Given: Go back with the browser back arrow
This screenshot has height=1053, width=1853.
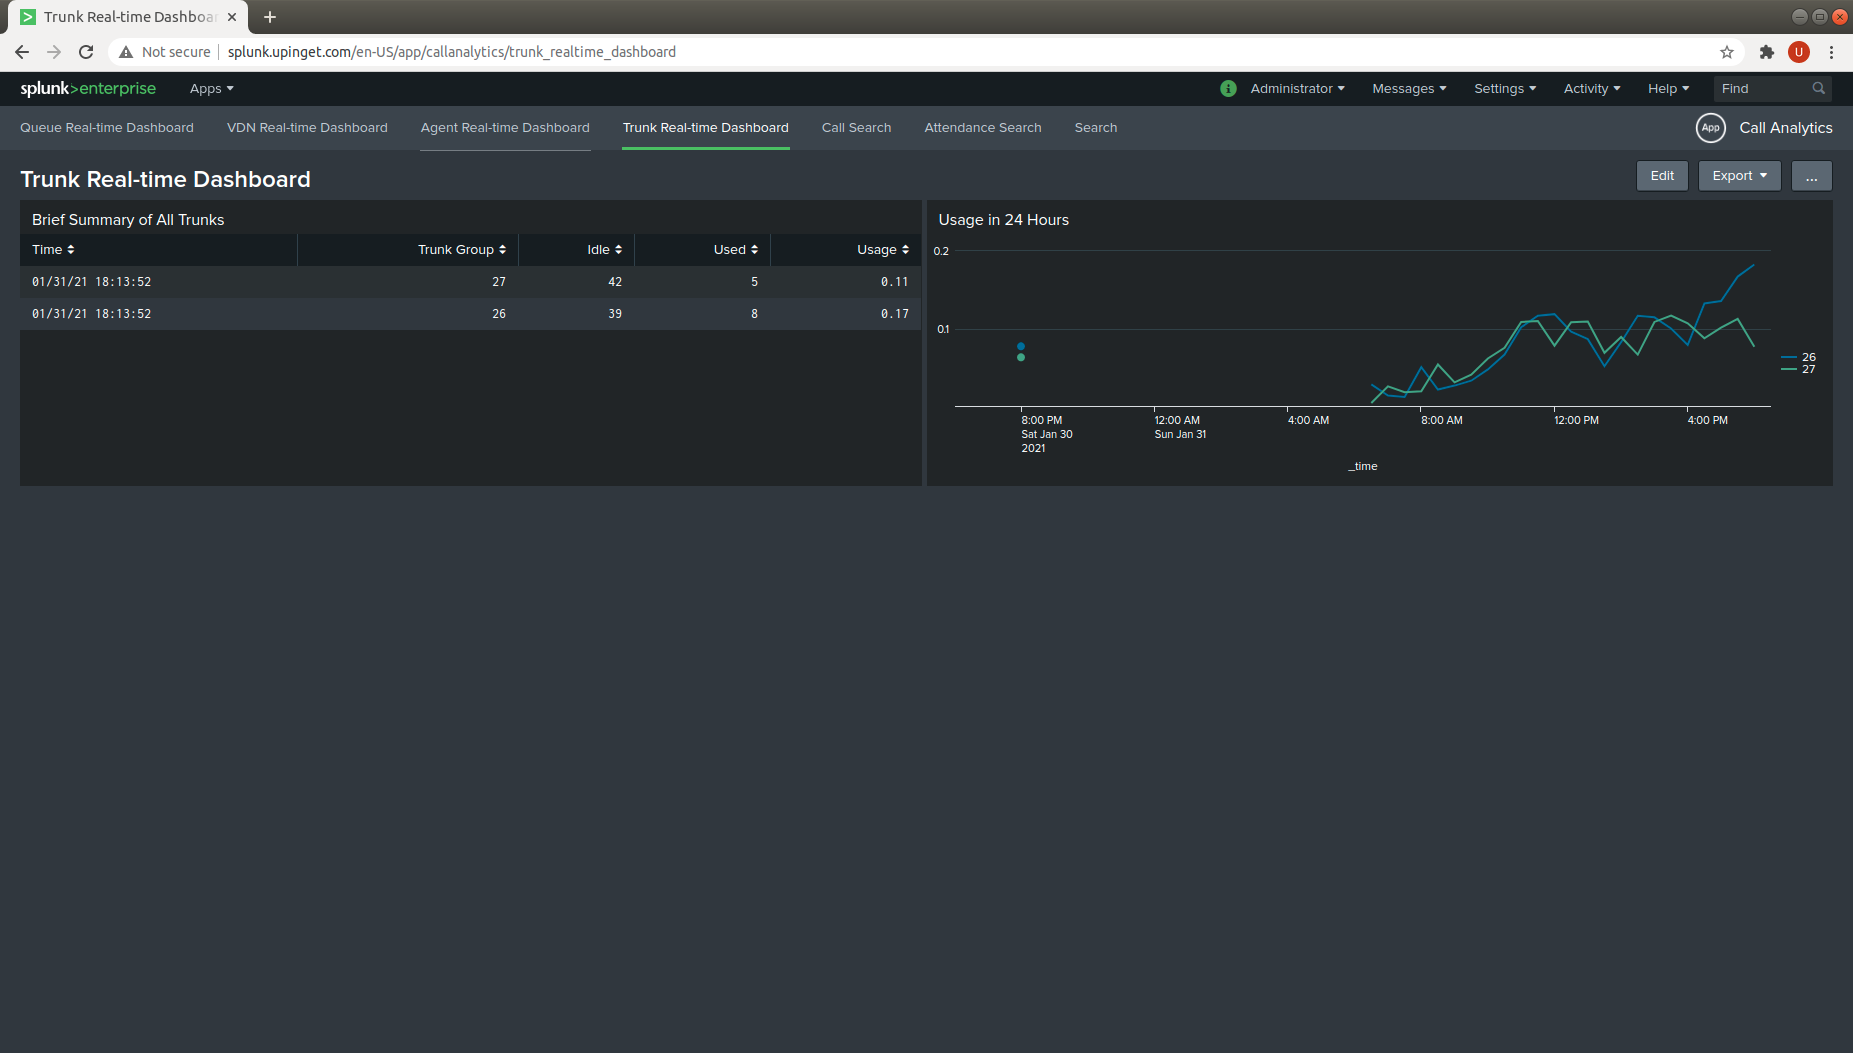Looking at the screenshot, I should [x=22, y=52].
